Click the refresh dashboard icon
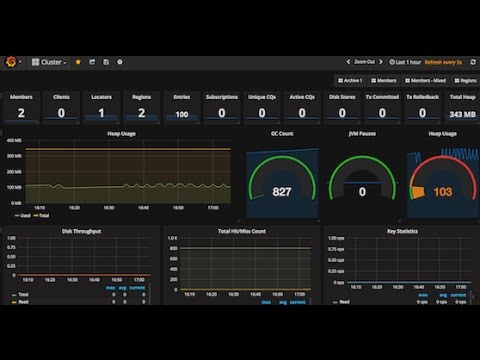The width and height of the screenshot is (480, 360). point(473,62)
